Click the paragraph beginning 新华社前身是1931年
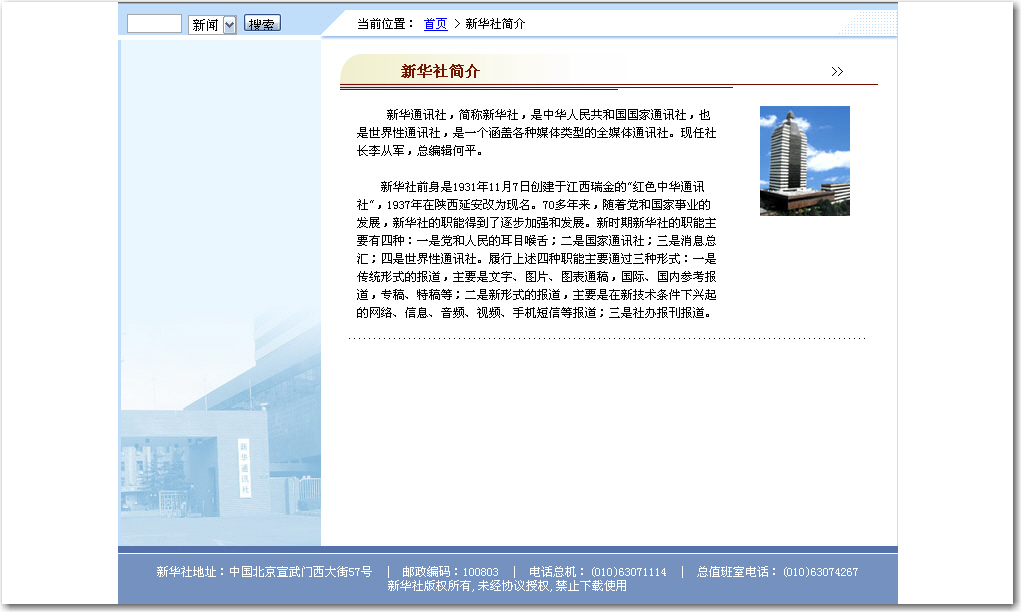Viewport: 1021px width, 612px height. 536,250
